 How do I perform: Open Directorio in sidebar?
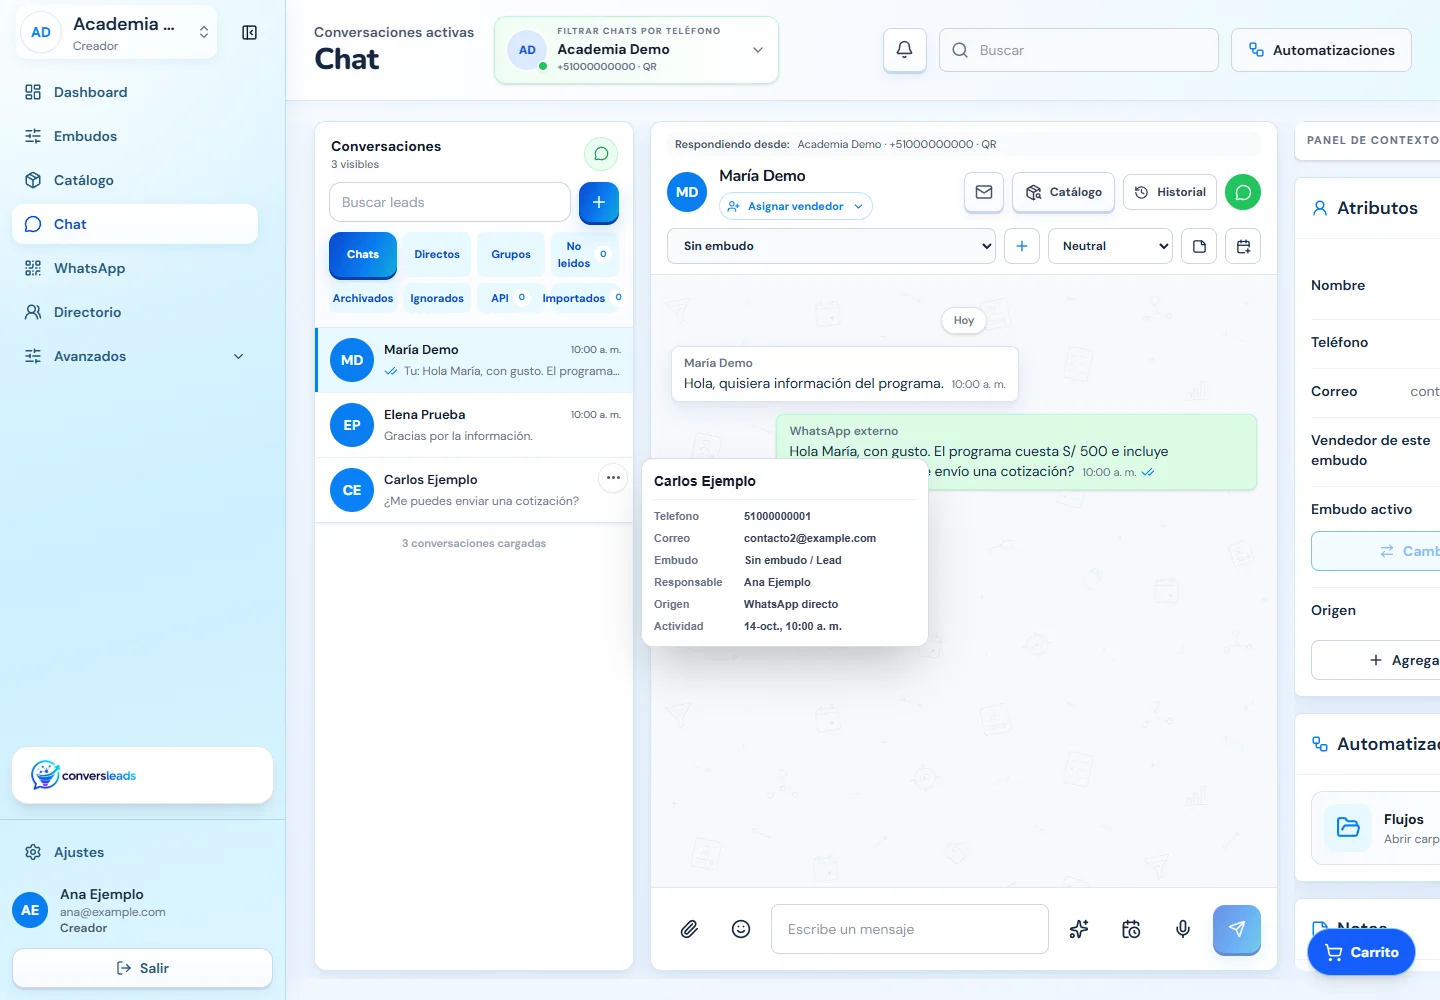(135, 312)
